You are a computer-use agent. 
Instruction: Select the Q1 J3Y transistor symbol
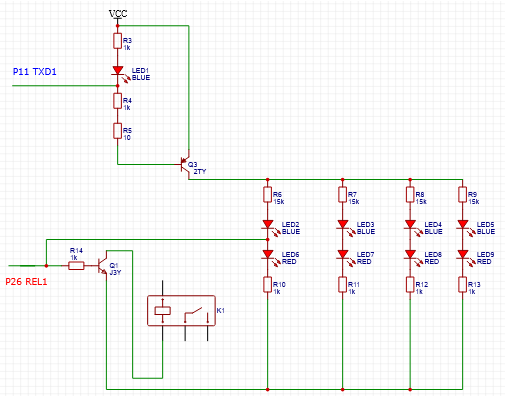(x=102, y=266)
